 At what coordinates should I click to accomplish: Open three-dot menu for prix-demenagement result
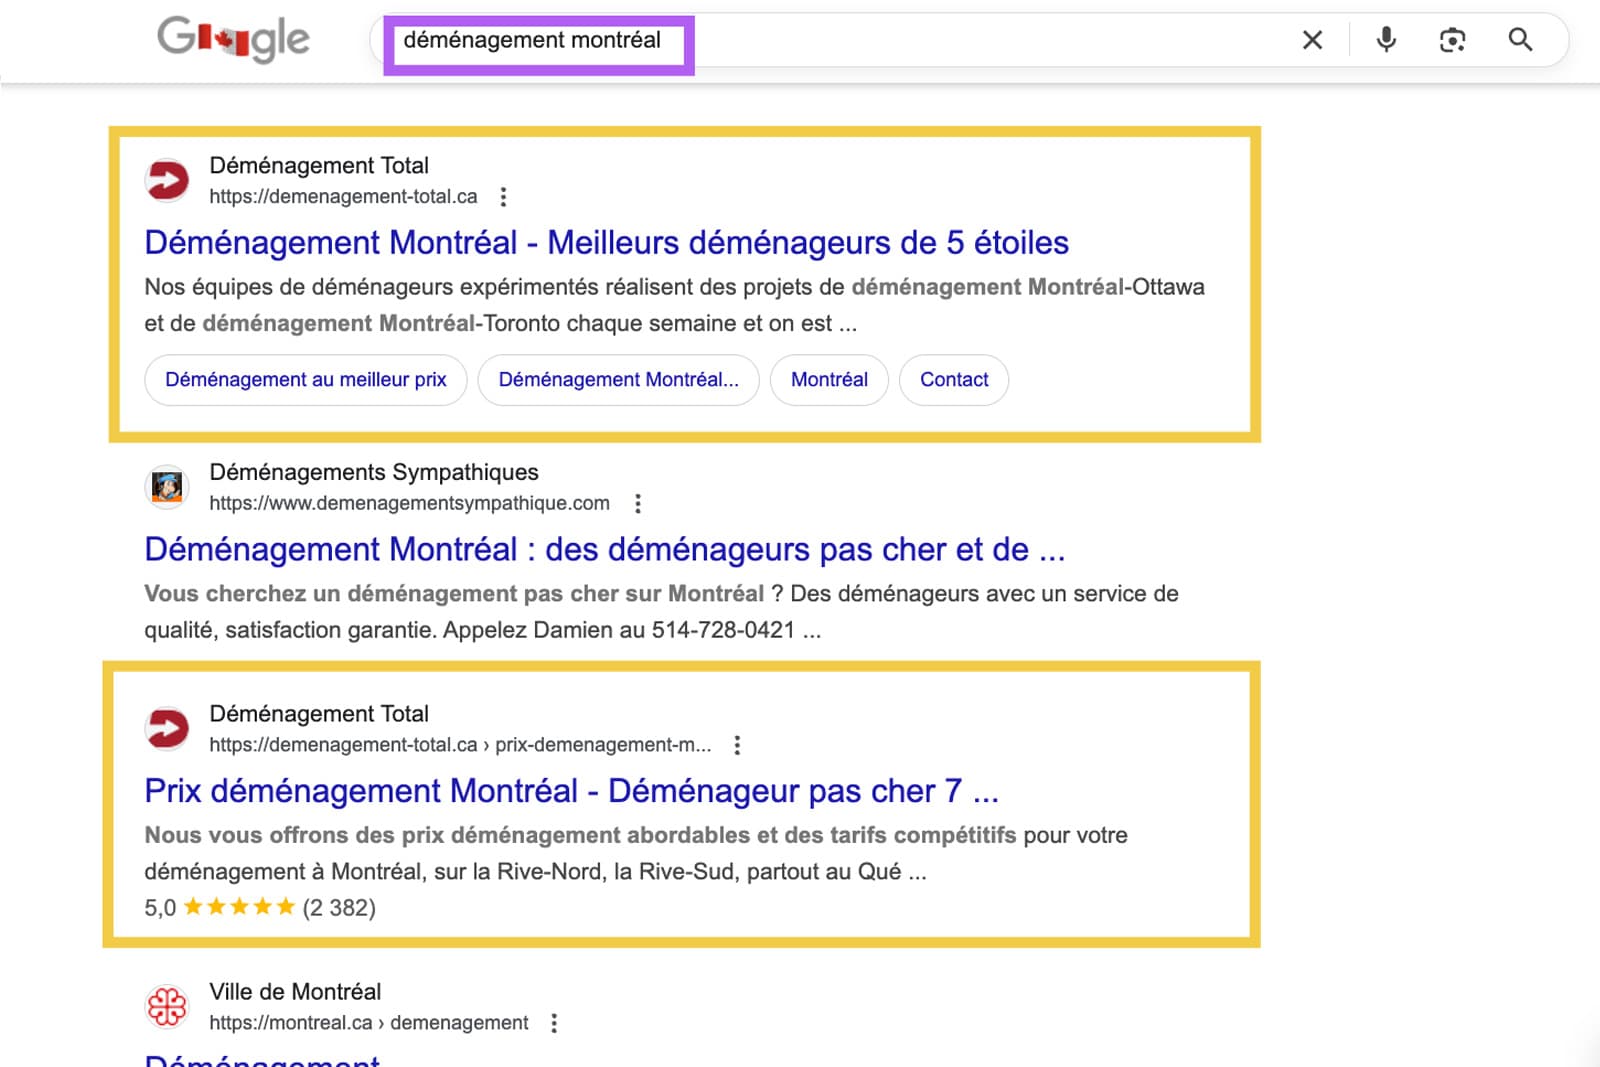(x=737, y=745)
